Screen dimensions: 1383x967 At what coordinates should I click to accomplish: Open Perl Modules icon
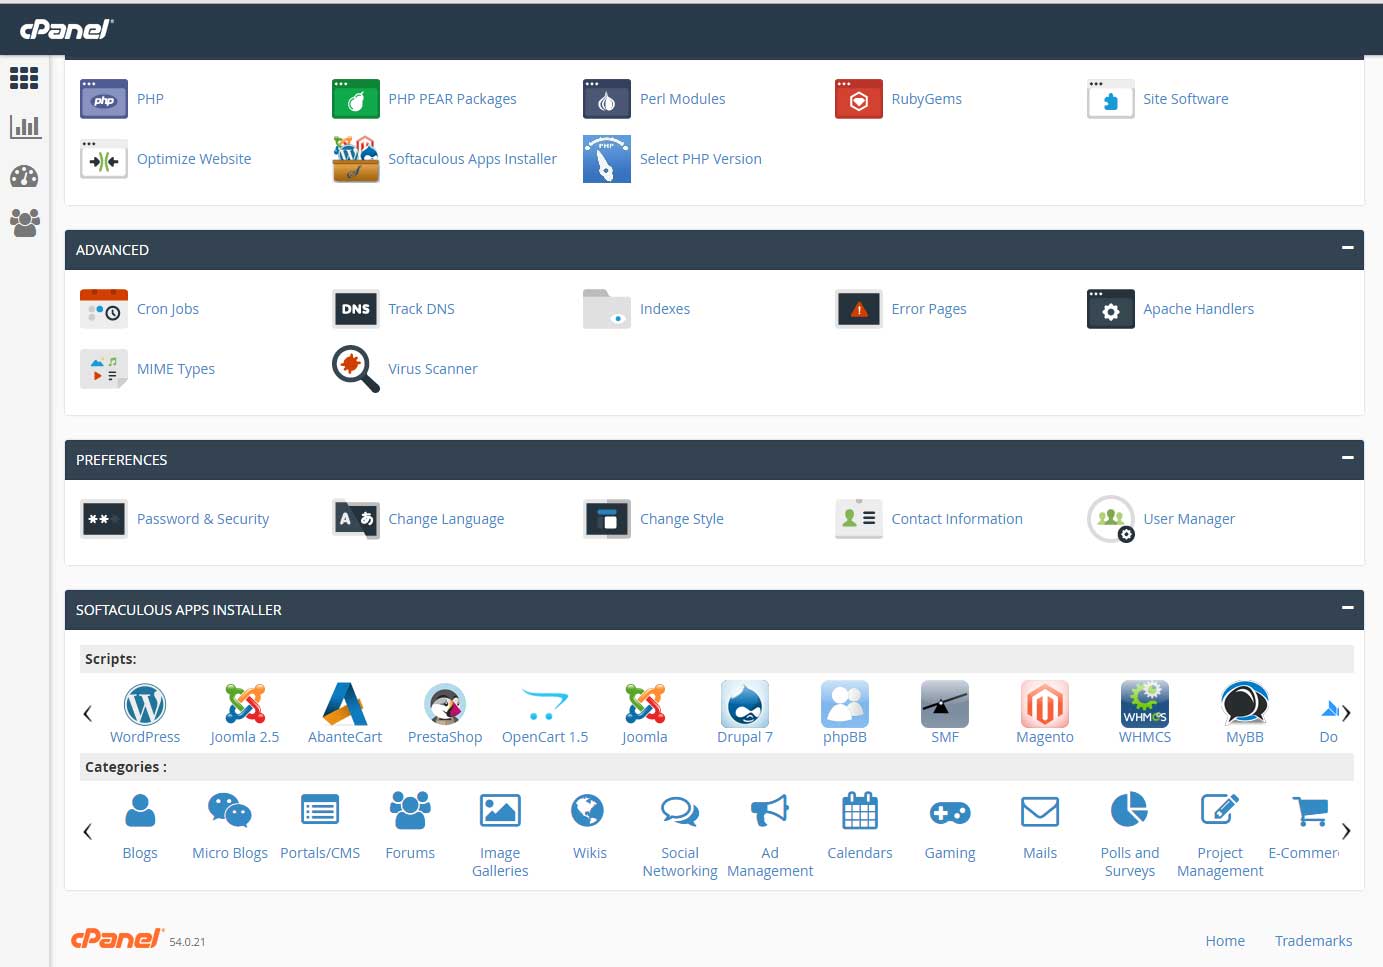[607, 99]
